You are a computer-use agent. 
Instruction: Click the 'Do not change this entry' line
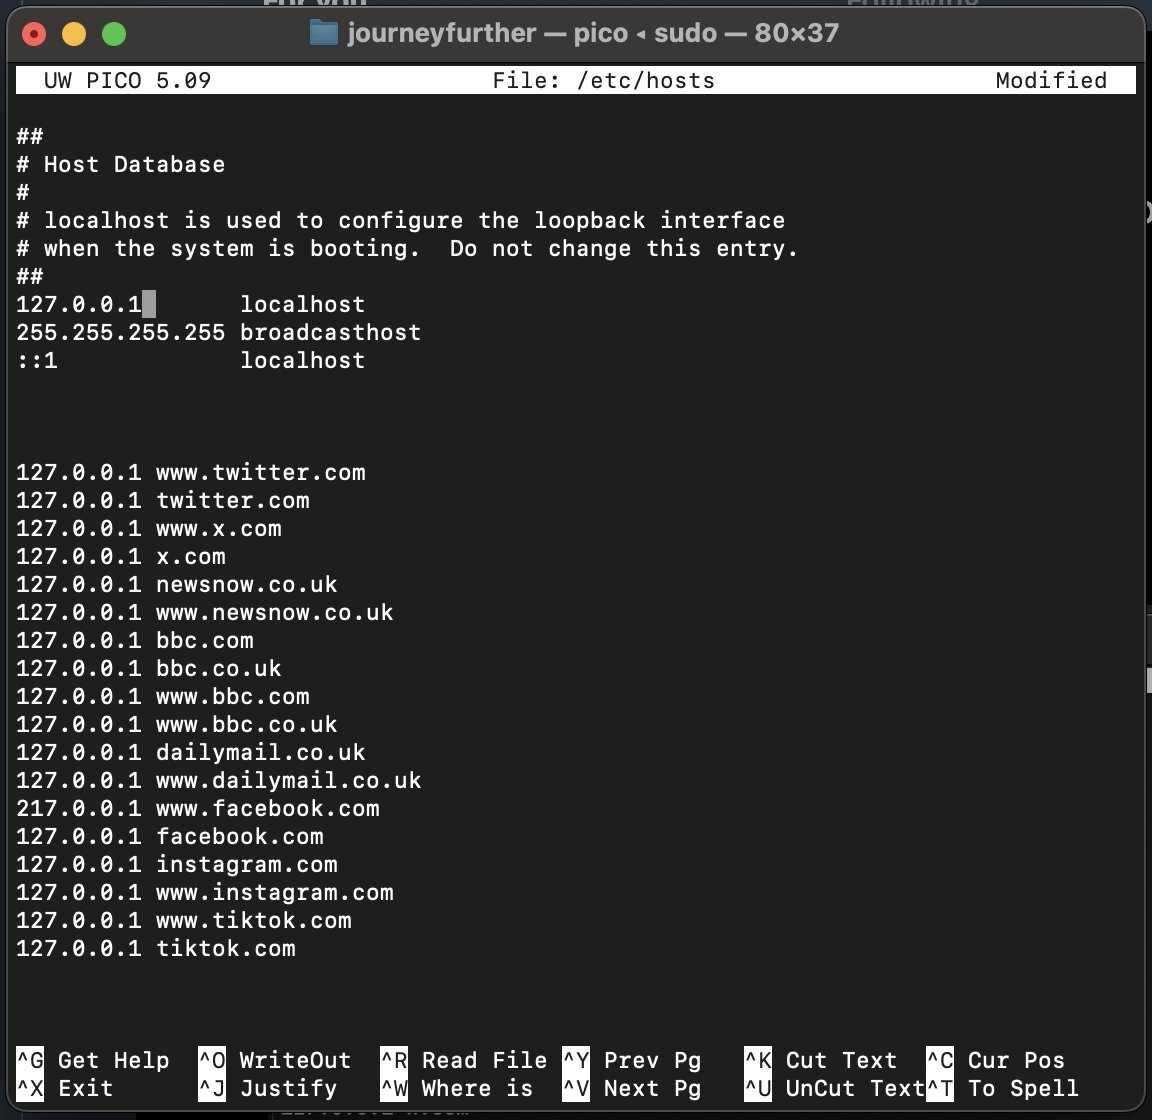[407, 248]
